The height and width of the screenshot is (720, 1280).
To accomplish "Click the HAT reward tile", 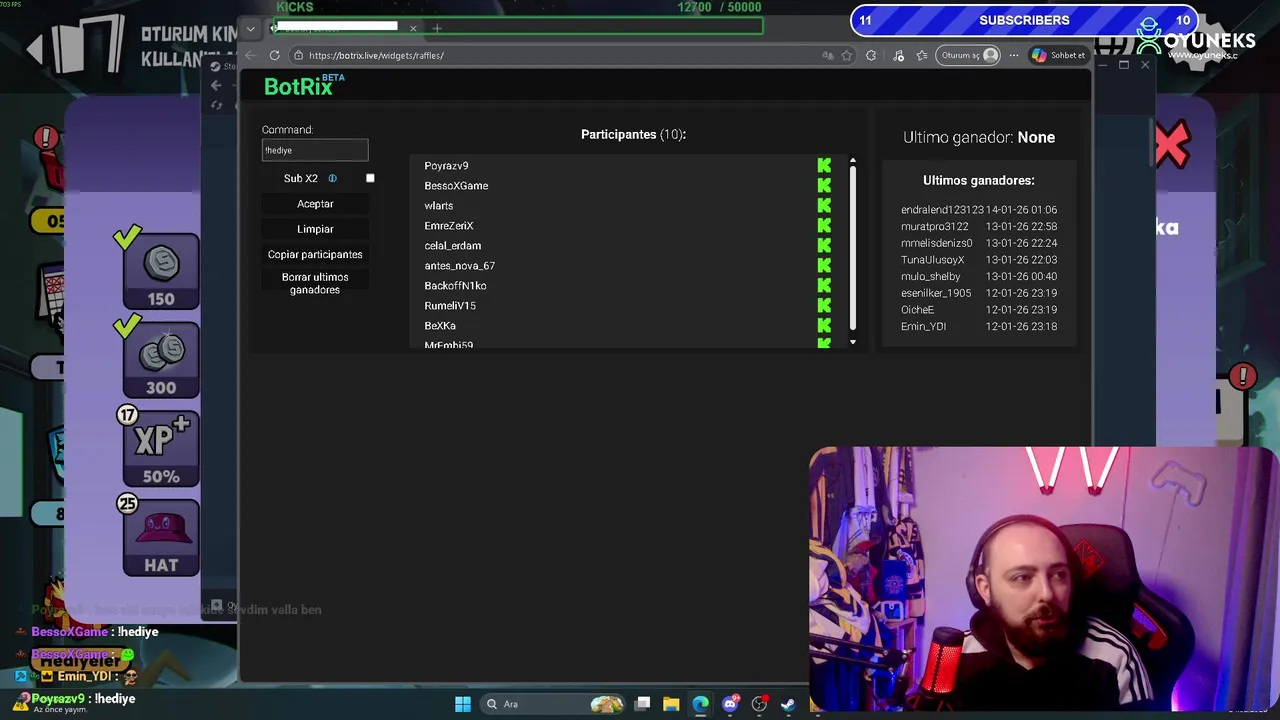I will 161,537.
